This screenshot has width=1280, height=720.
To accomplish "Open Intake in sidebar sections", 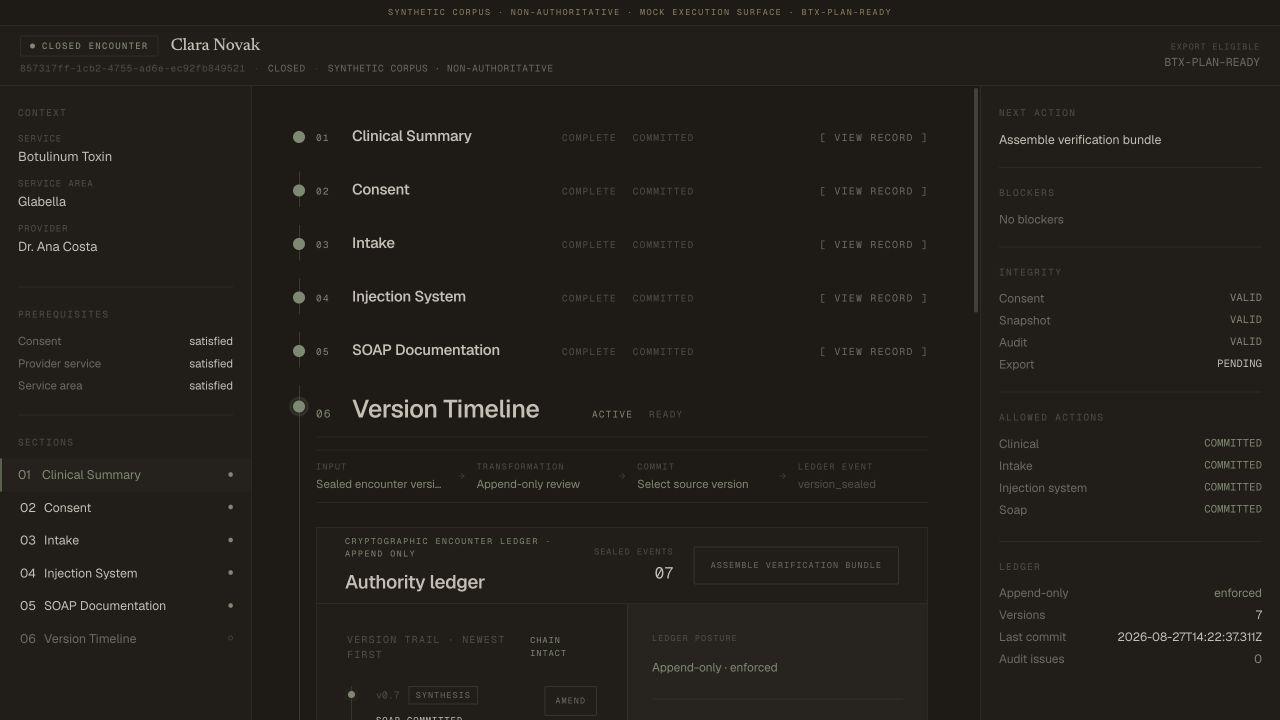I will pyautogui.click(x=125, y=540).
